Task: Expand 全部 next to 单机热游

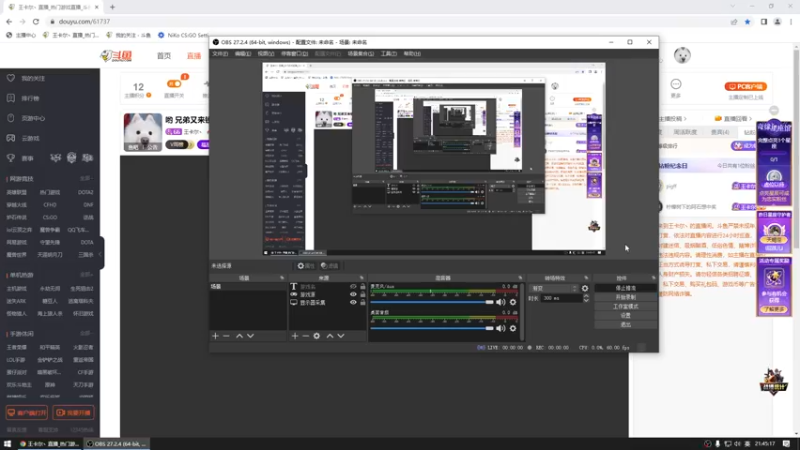Action: click(85, 275)
